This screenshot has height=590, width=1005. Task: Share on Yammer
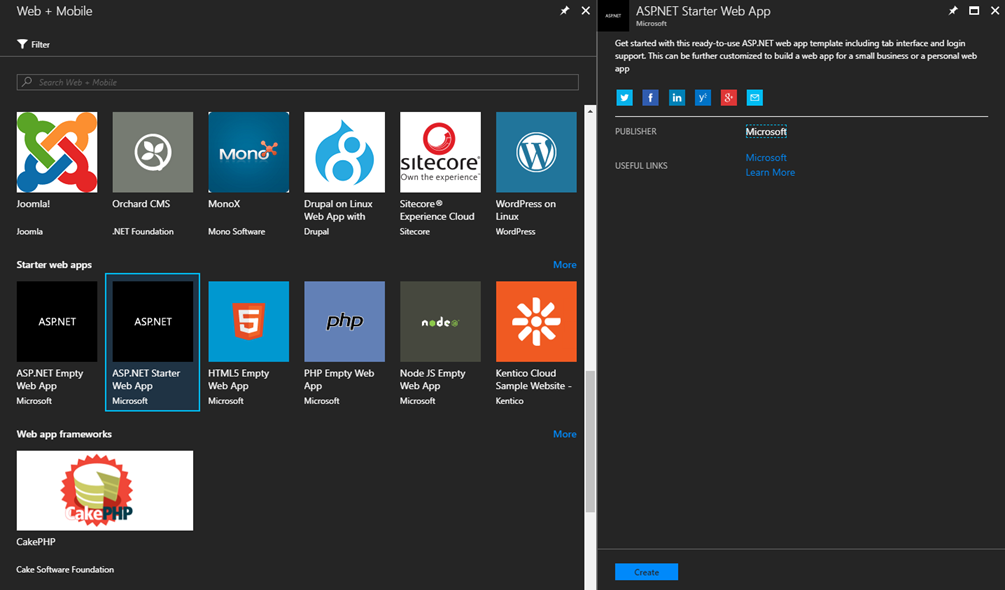pos(702,97)
